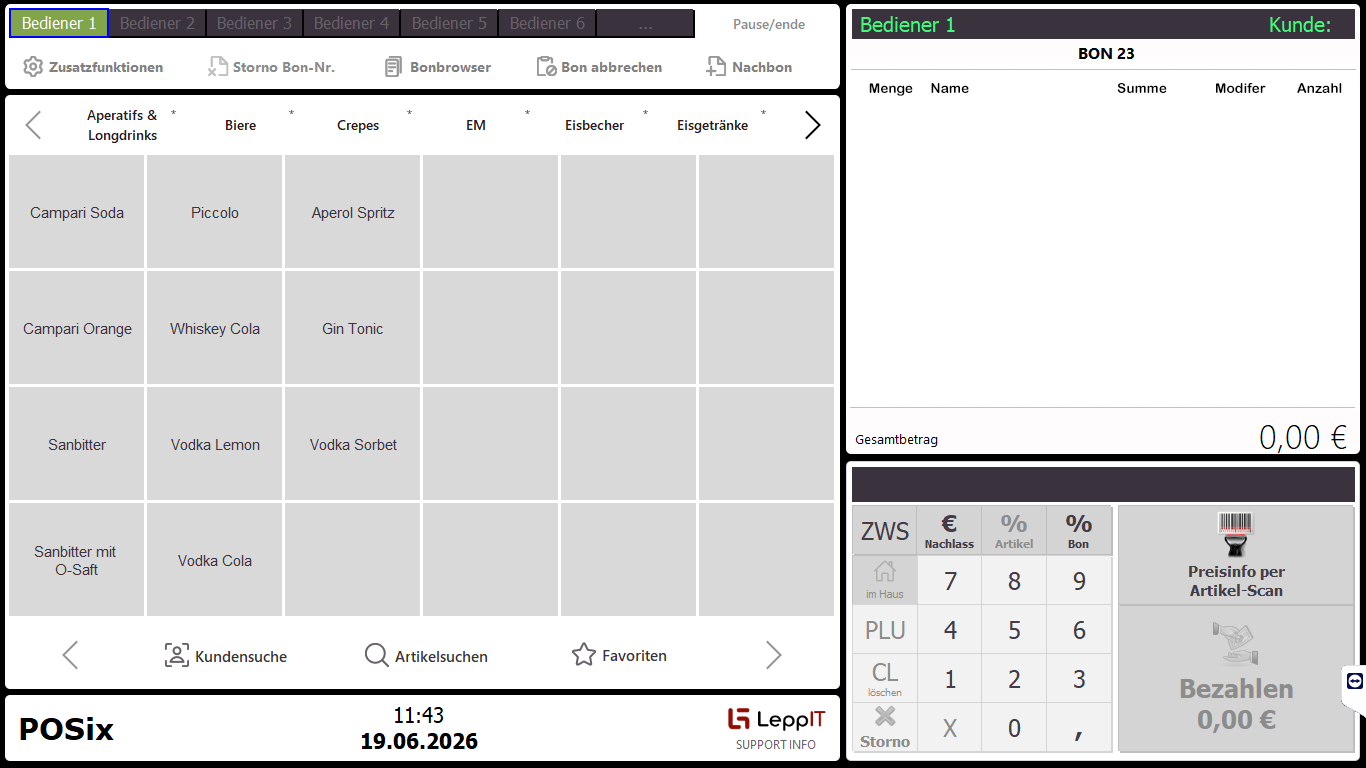Add Sanbitter mit O-Saft
The width and height of the screenshot is (1366, 768).
pos(77,560)
